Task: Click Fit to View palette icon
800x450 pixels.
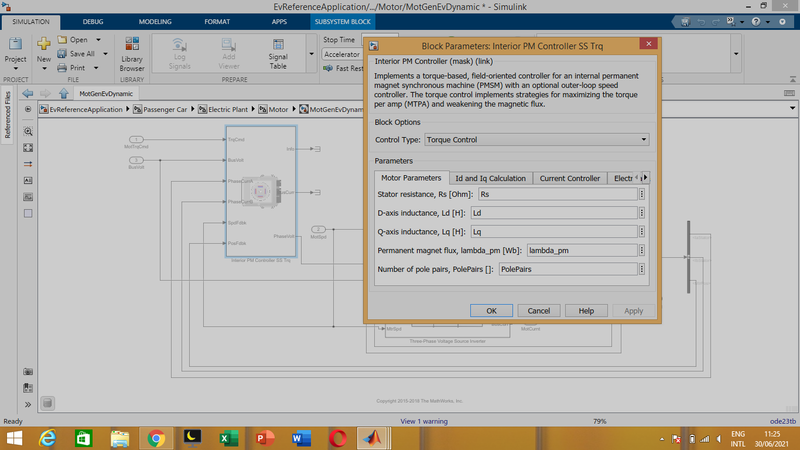Action: [28, 148]
